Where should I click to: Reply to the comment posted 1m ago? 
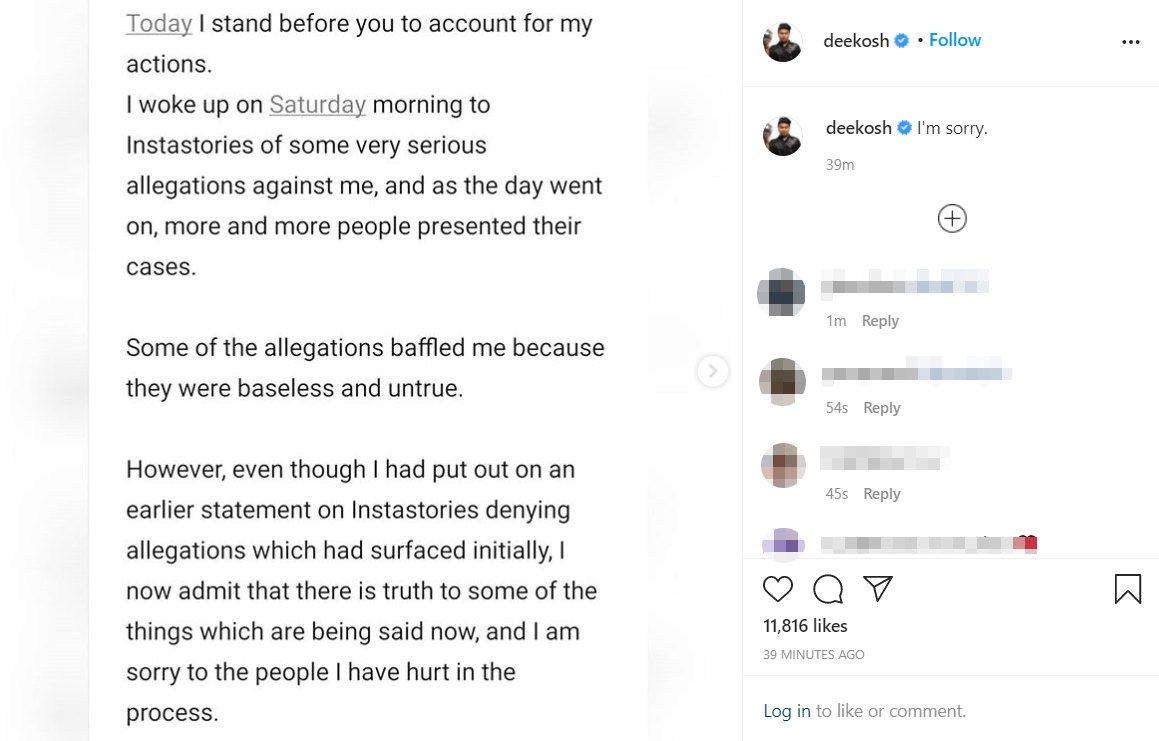coord(880,321)
